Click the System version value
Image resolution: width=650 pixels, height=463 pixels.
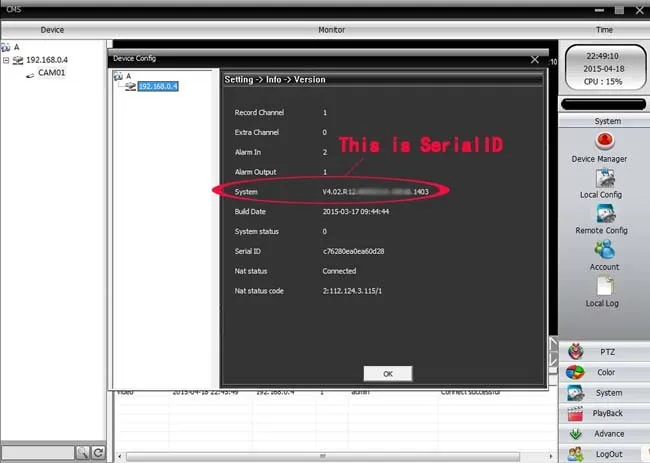pyautogui.click(x=375, y=192)
